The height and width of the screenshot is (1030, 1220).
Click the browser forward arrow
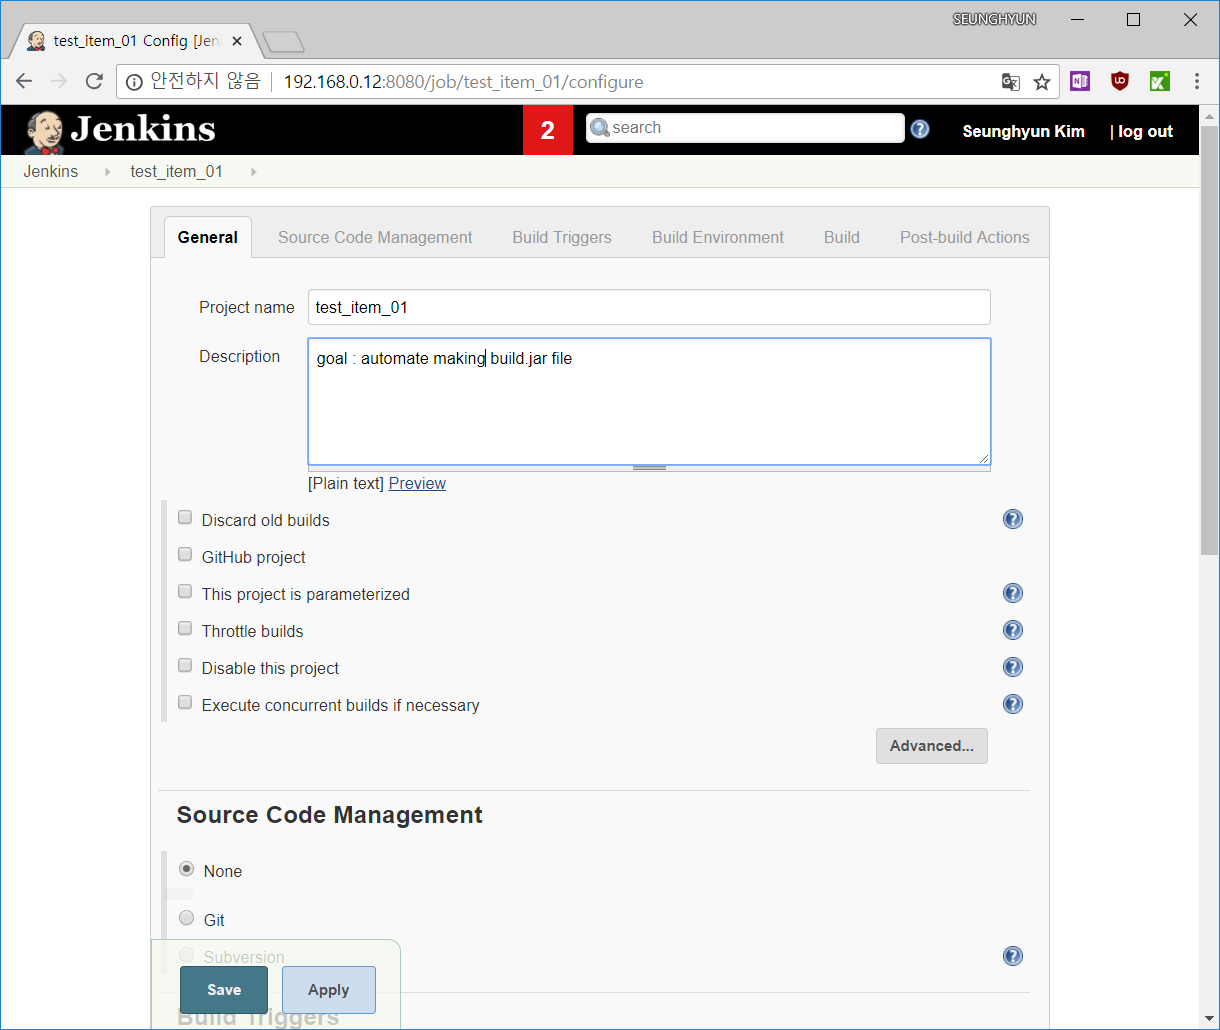[59, 82]
